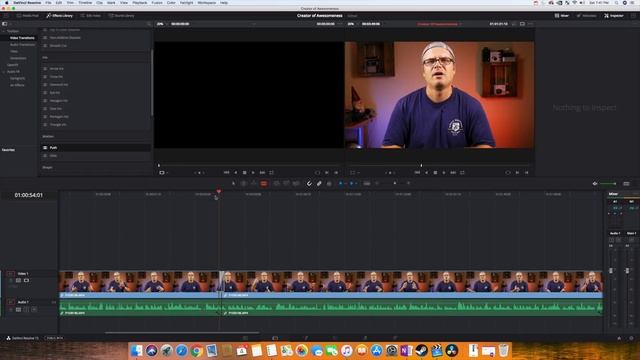Select Video Transitions in Toolbox
This screenshot has height=360, width=640.
point(22,38)
